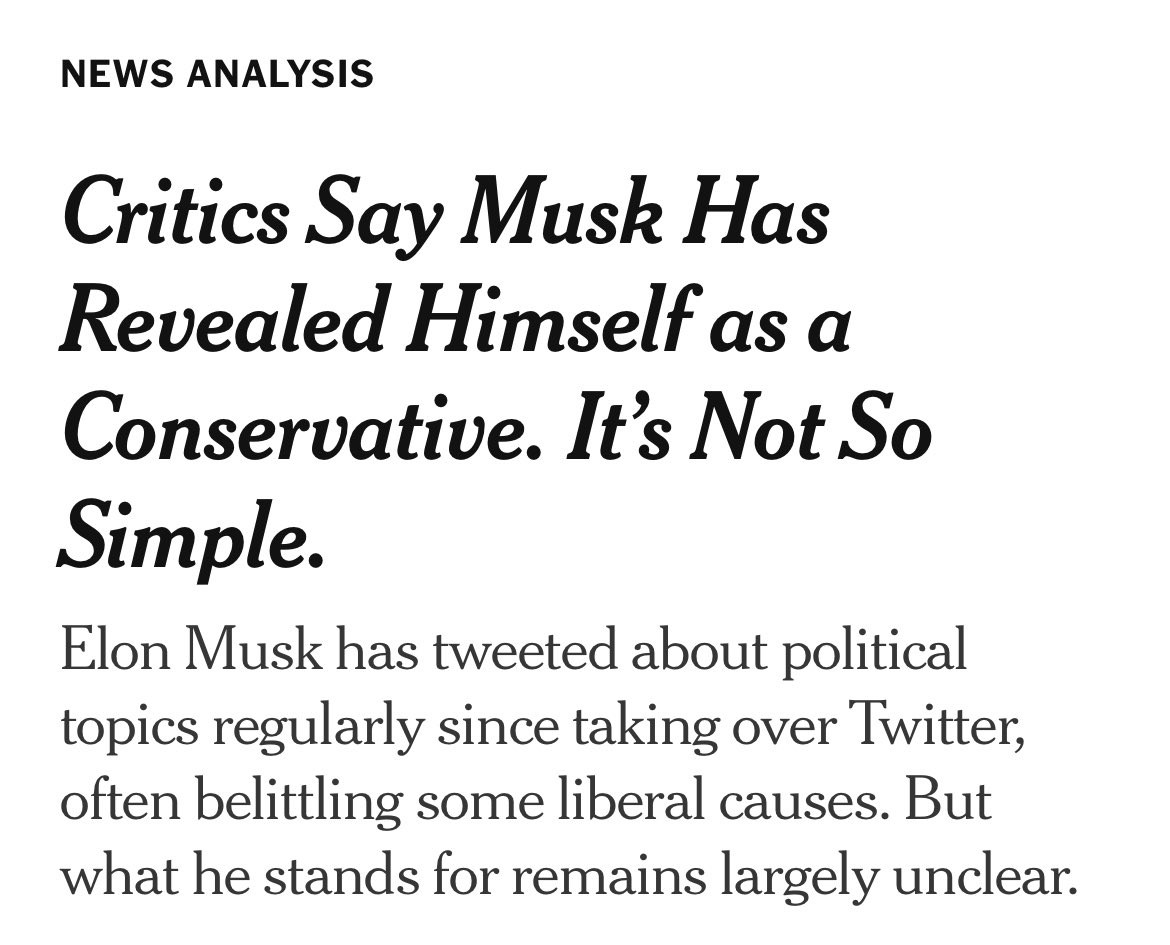Click "Elon Musk" in the summary text
1170x945 pixels.
pyautogui.click(x=192, y=651)
